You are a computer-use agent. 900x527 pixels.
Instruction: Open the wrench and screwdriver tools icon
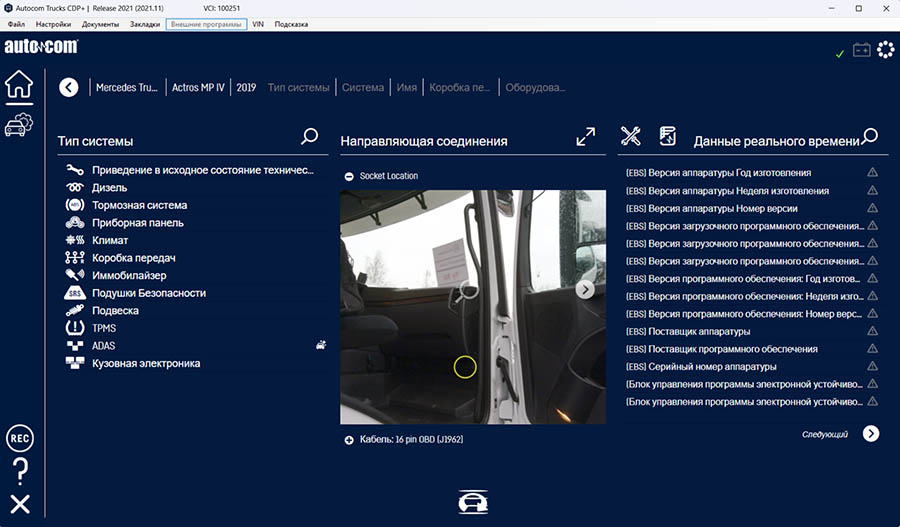click(631, 136)
